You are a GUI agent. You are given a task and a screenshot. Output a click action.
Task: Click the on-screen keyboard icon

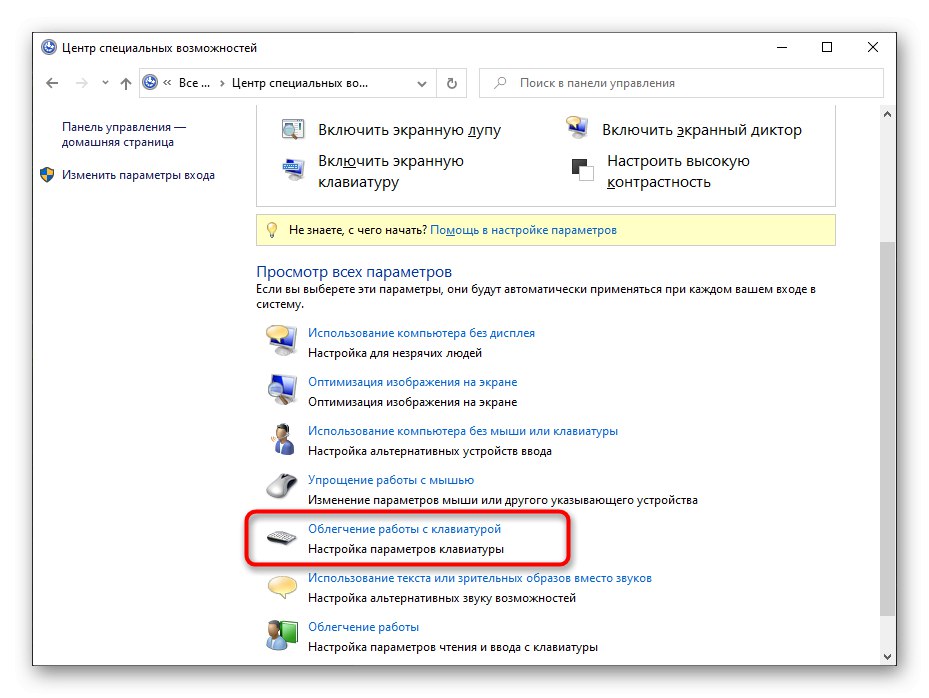(x=293, y=169)
